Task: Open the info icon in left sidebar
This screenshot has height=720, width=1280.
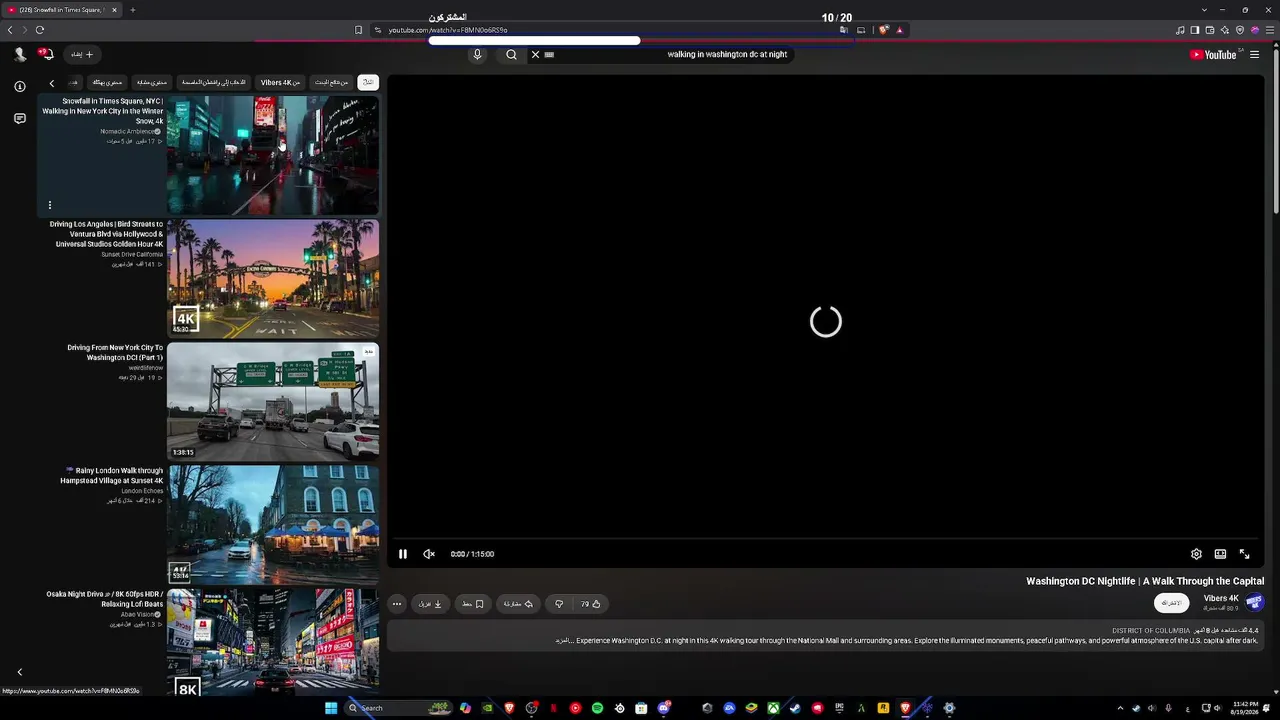Action: tap(20, 87)
